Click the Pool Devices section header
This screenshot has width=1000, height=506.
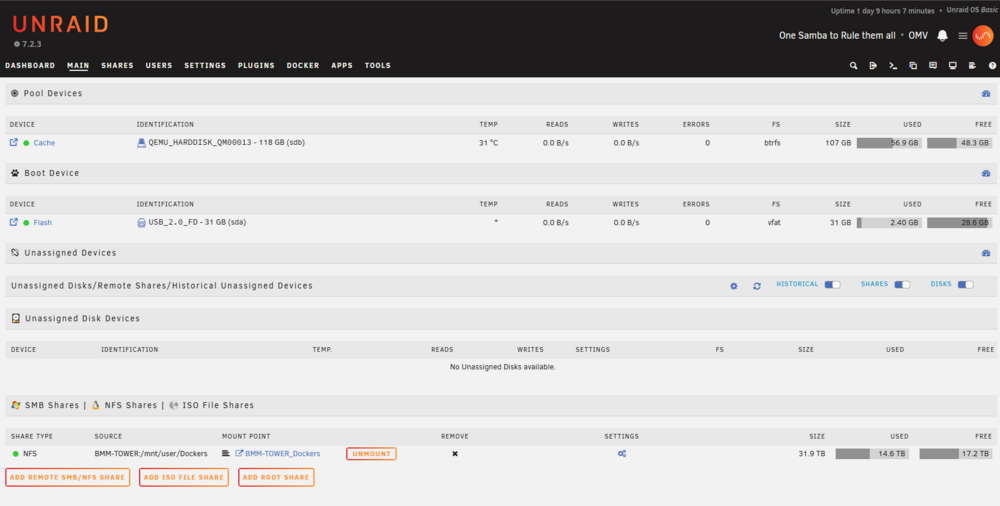[x=501, y=93]
